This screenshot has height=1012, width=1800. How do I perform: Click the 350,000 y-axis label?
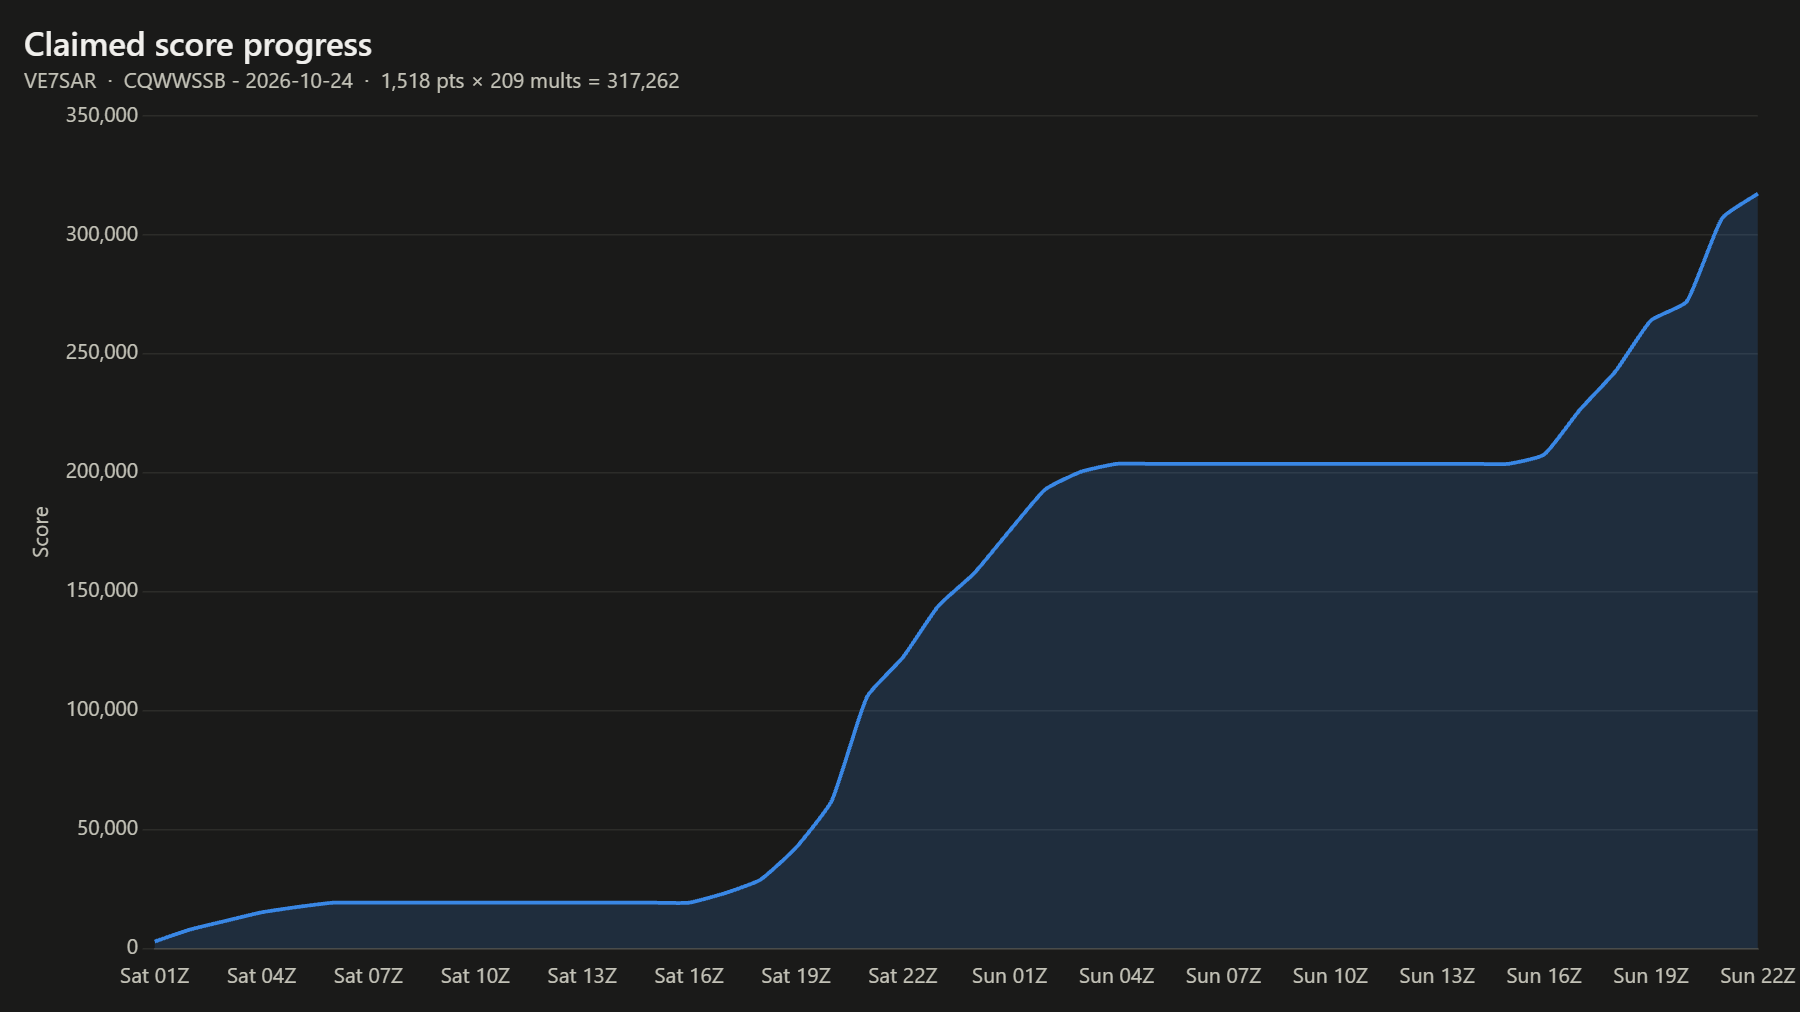pyautogui.click(x=102, y=115)
